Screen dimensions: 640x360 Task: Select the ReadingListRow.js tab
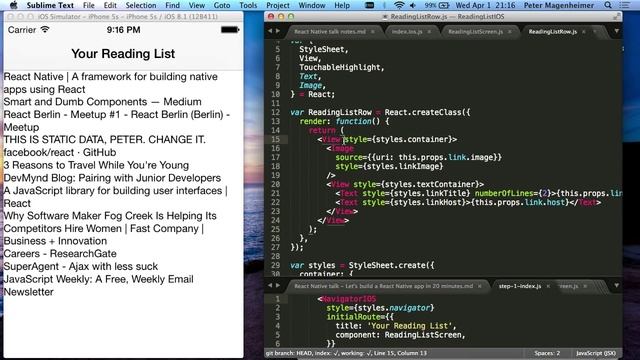point(553,31)
